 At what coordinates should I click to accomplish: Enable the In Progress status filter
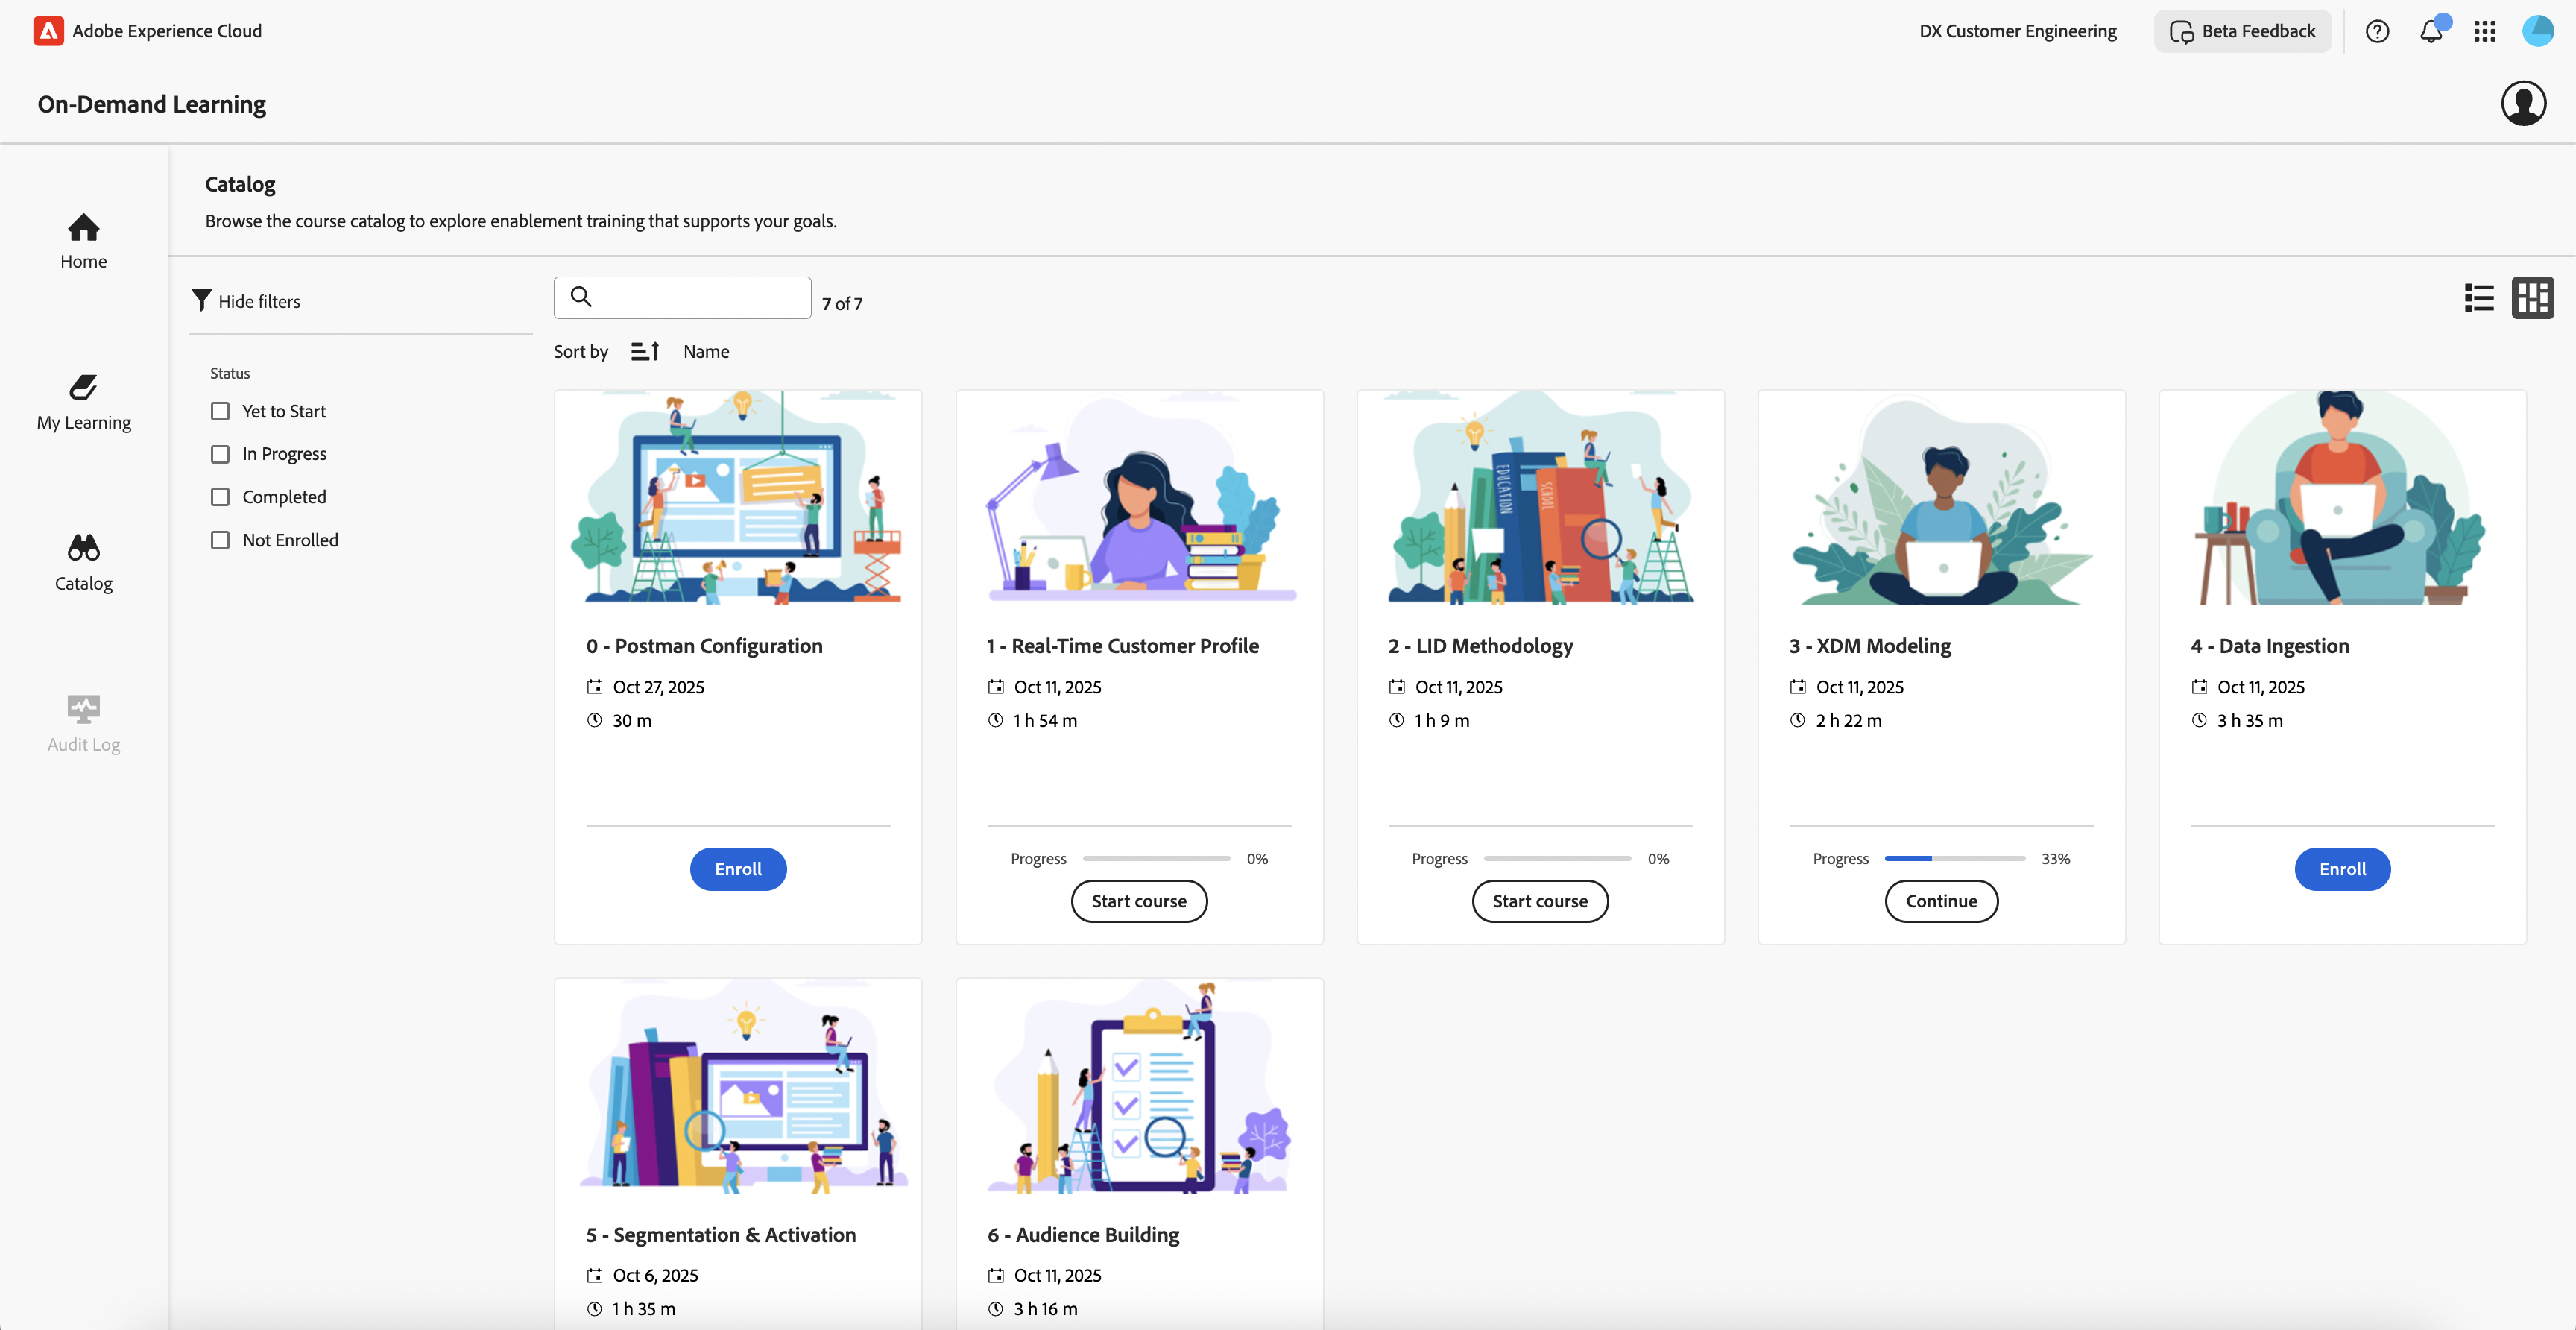point(220,454)
